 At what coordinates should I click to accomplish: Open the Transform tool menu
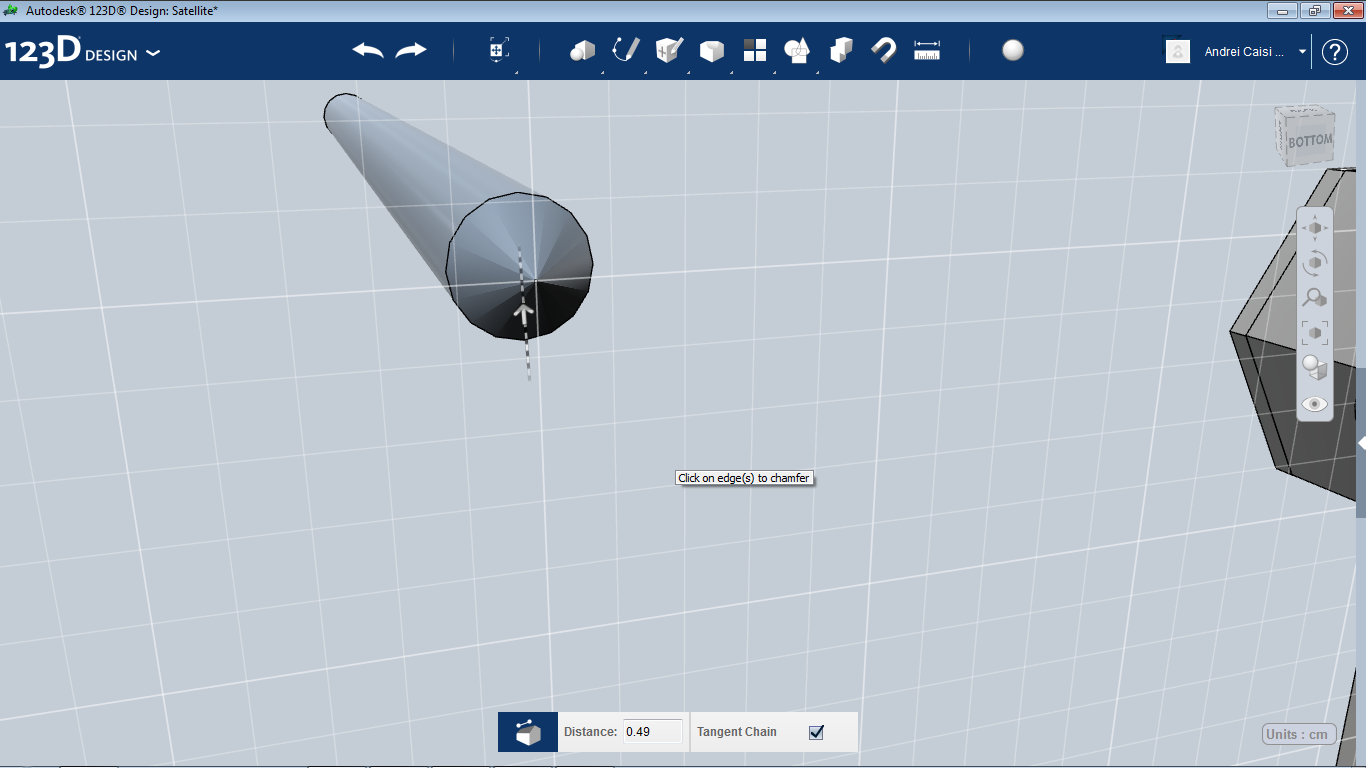click(499, 51)
